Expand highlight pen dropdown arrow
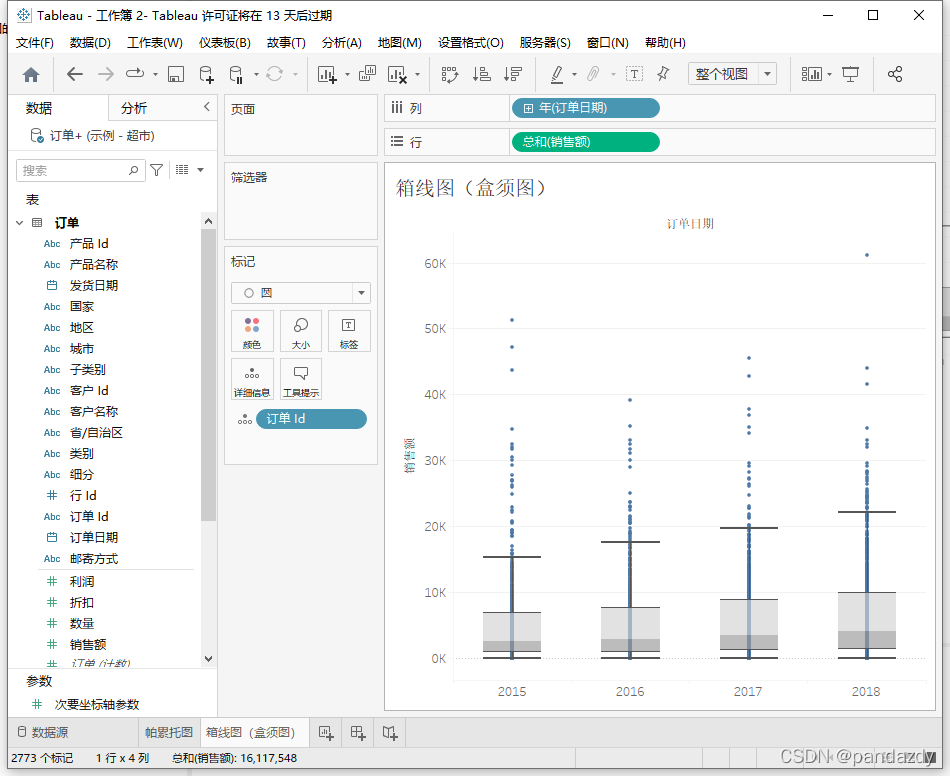Screen dimensions: 950x776 point(574,75)
